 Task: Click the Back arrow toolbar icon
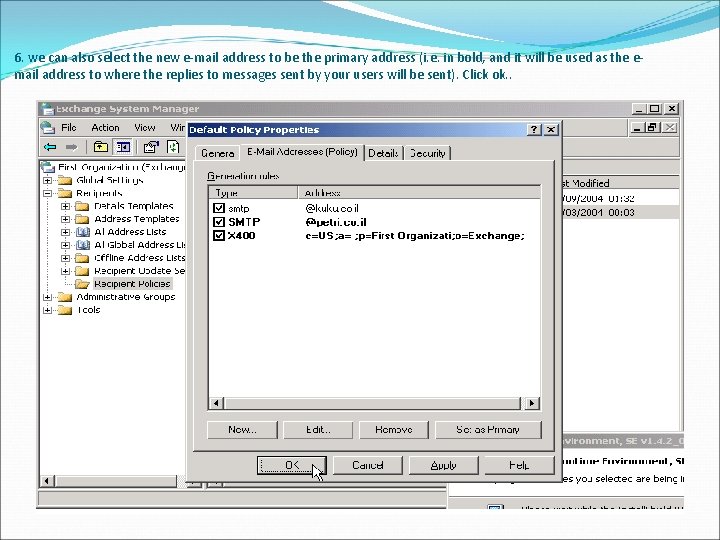pyautogui.click(x=50, y=147)
